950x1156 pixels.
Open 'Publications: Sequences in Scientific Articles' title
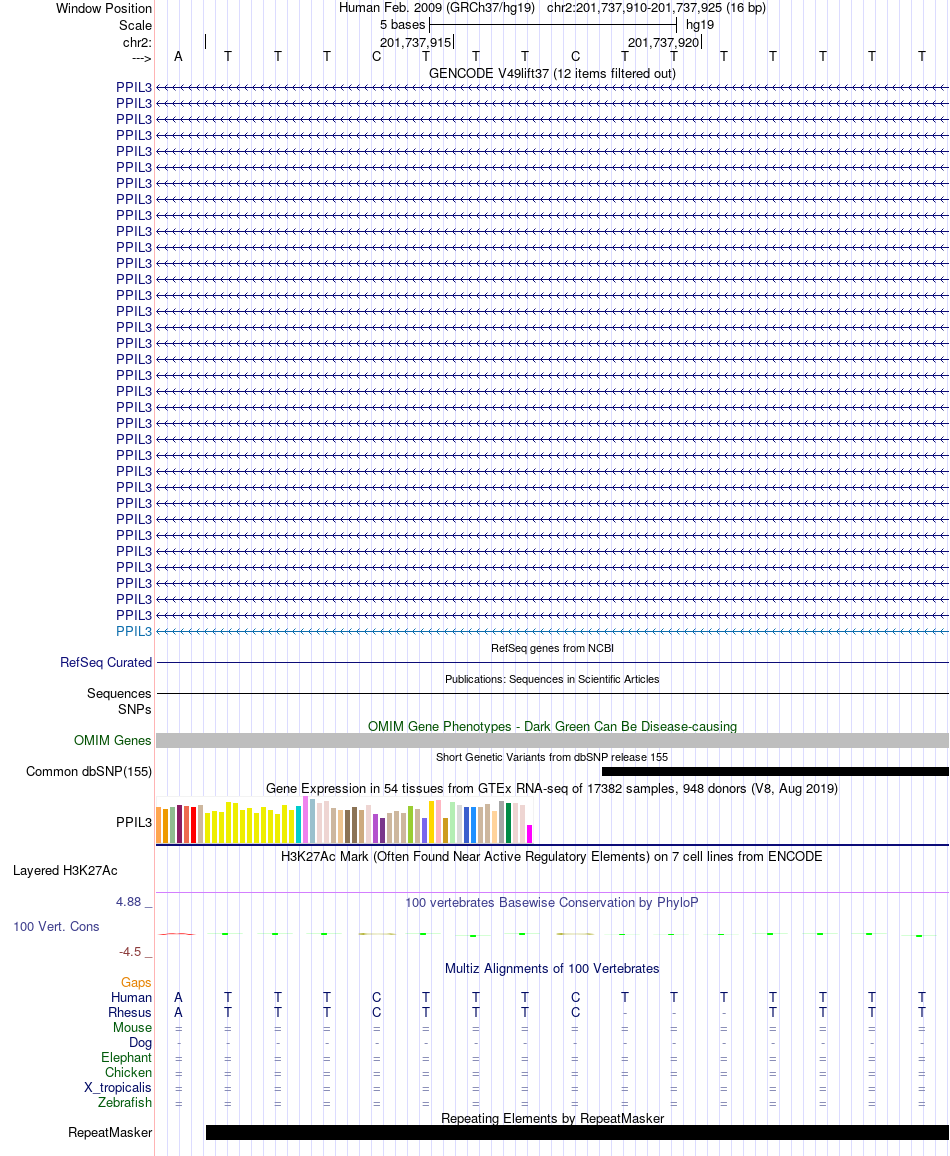(552, 679)
